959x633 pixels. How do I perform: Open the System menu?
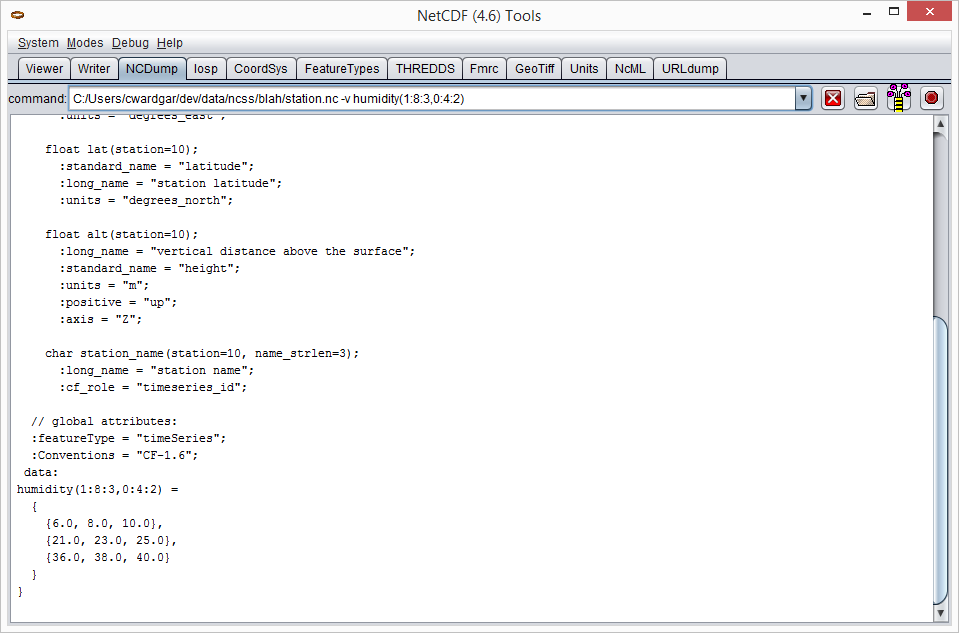(x=38, y=43)
